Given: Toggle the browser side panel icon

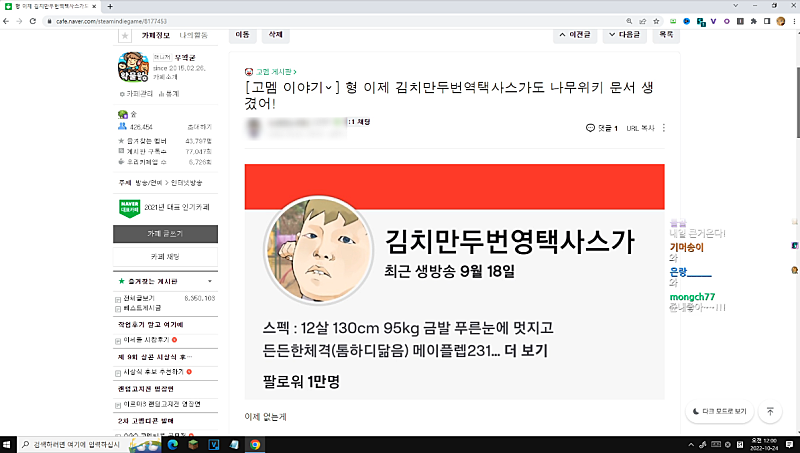Looking at the screenshot, I should (x=767, y=21).
